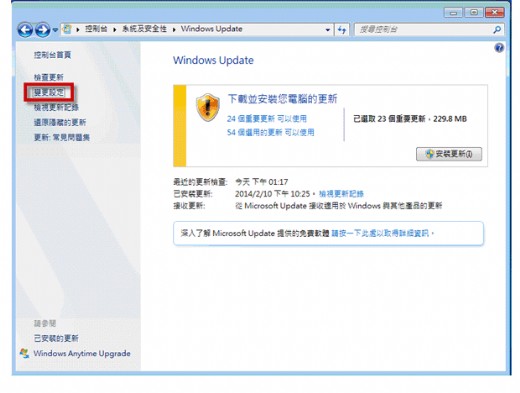Open 更新: 常見問題集 link

[62, 137]
